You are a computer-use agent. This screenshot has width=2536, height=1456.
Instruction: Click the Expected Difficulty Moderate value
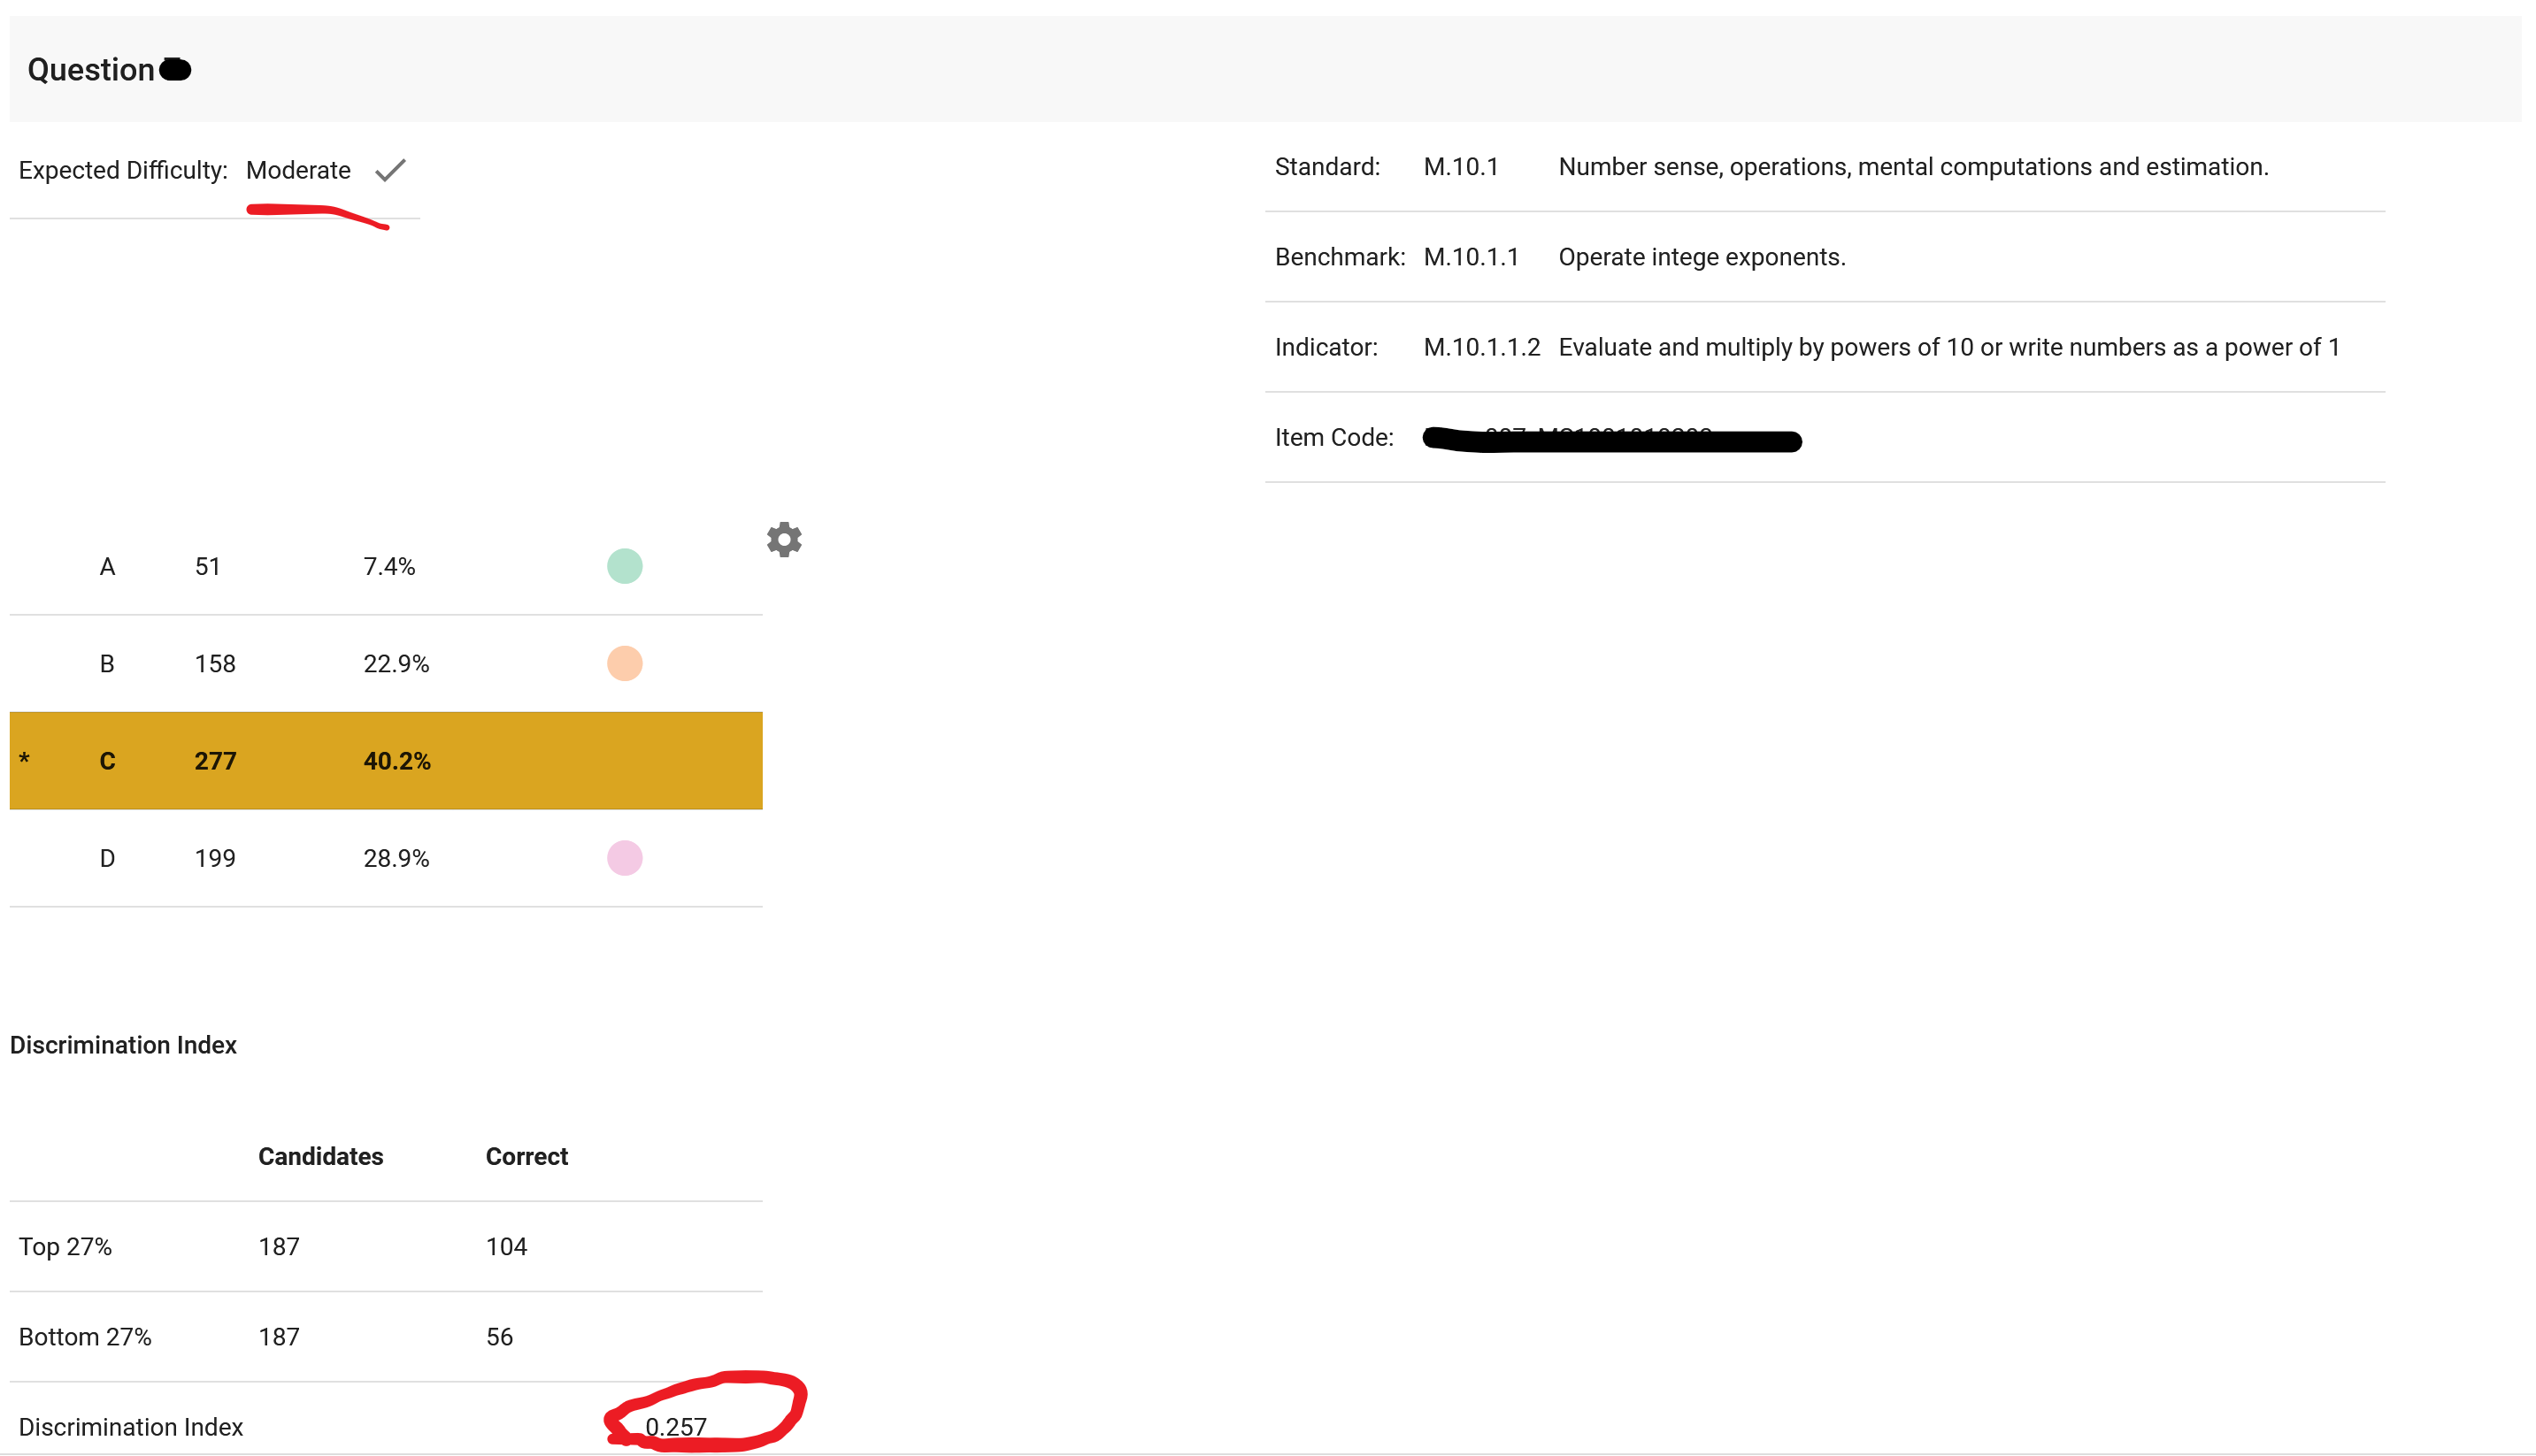click(x=298, y=170)
